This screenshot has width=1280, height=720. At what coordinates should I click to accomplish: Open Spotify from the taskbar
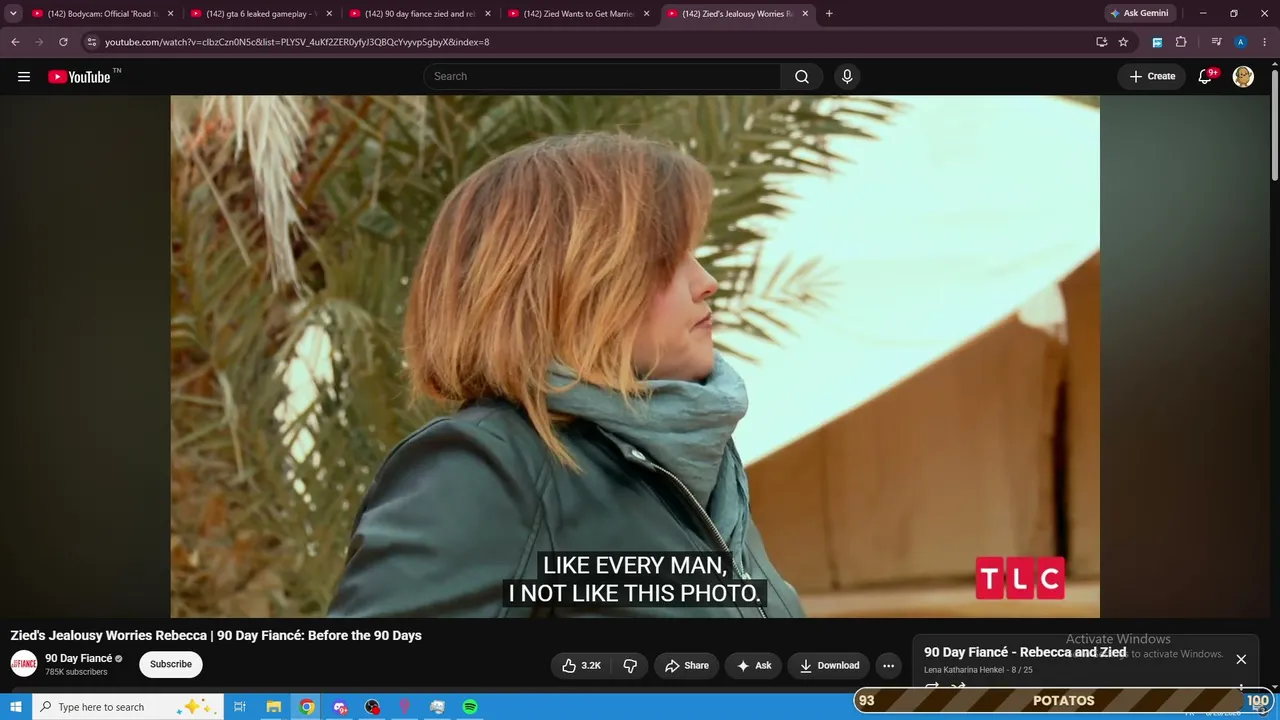[x=470, y=707]
